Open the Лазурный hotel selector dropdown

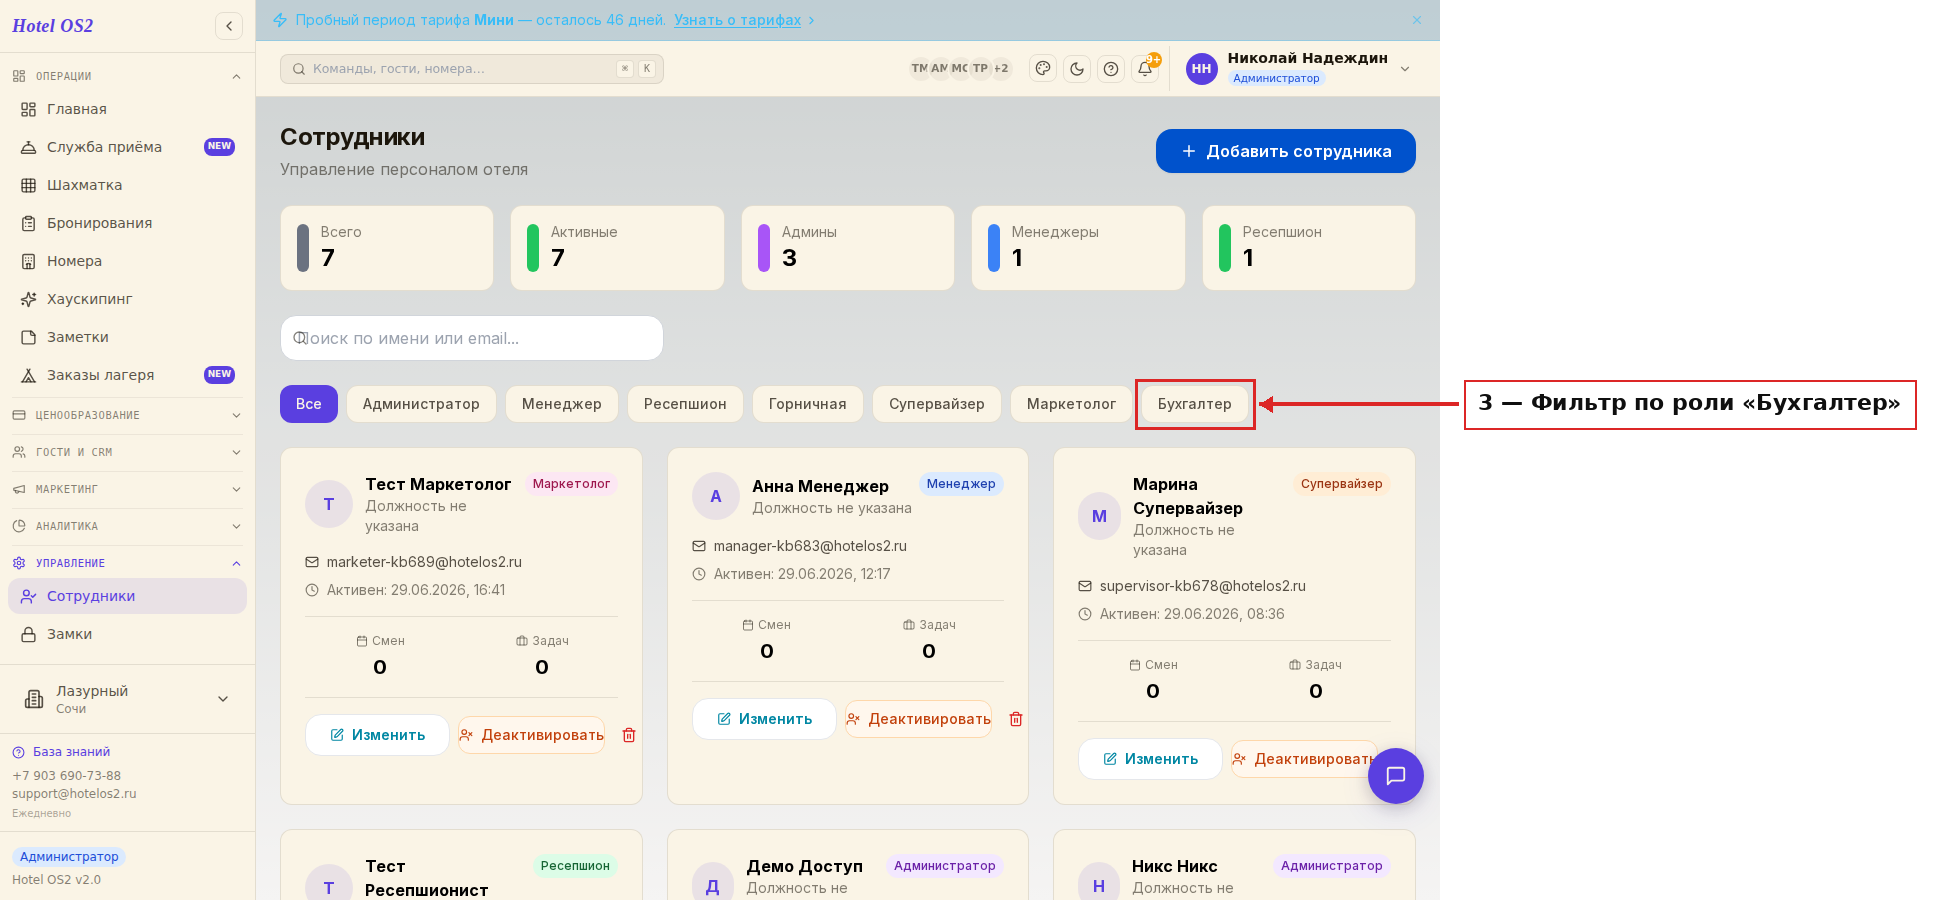tap(127, 699)
